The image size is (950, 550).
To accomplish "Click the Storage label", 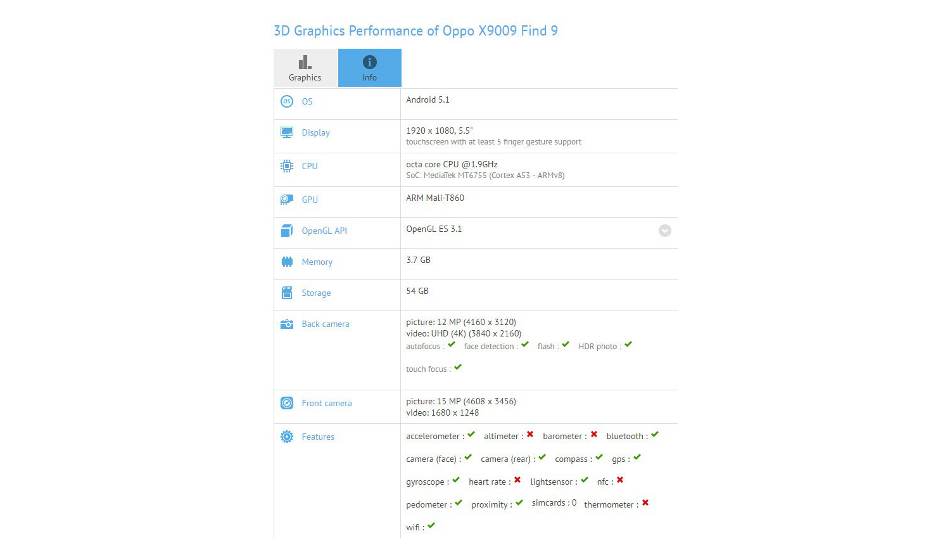I will (x=316, y=293).
